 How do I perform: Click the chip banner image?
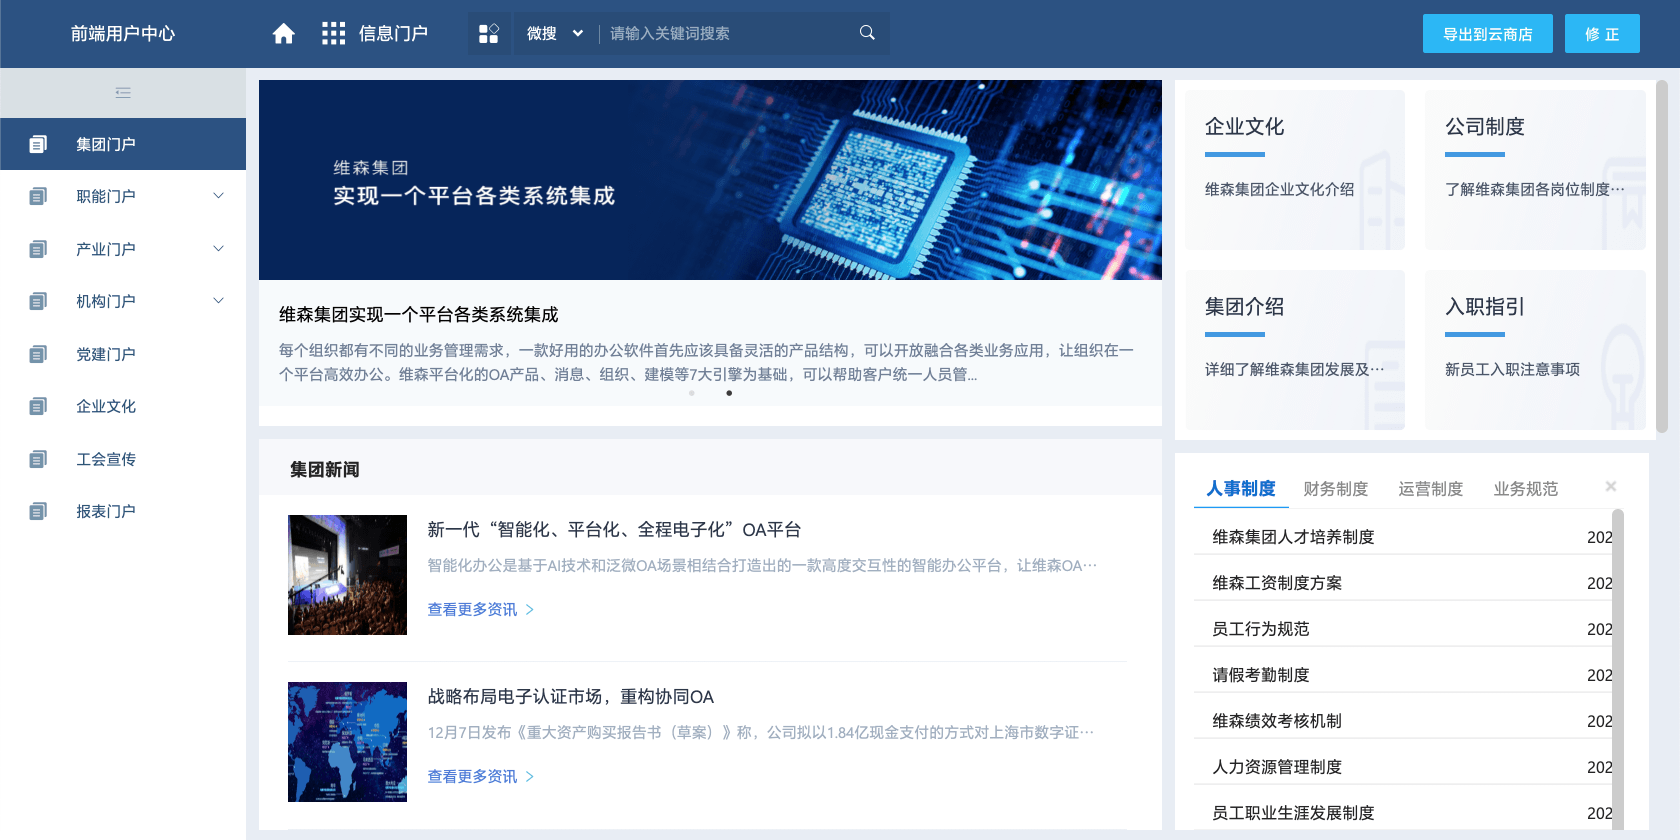click(710, 180)
